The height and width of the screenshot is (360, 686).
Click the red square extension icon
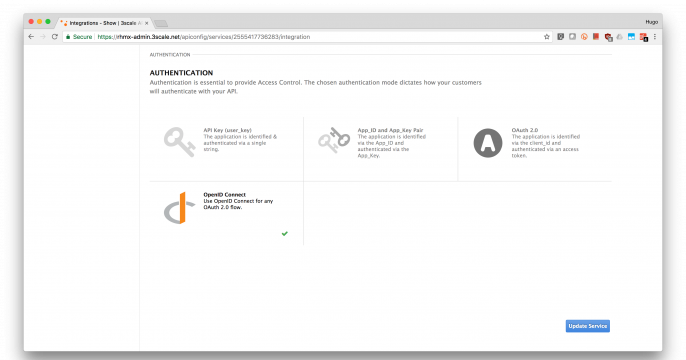coord(596,36)
